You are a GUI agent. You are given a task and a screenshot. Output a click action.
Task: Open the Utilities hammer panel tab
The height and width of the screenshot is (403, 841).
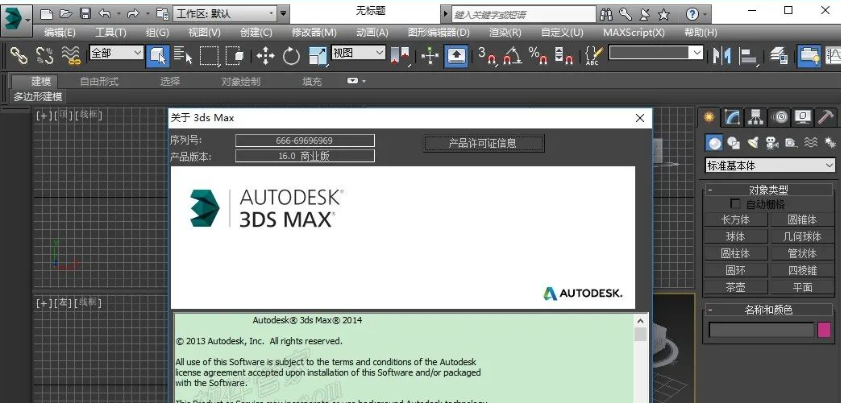point(825,116)
